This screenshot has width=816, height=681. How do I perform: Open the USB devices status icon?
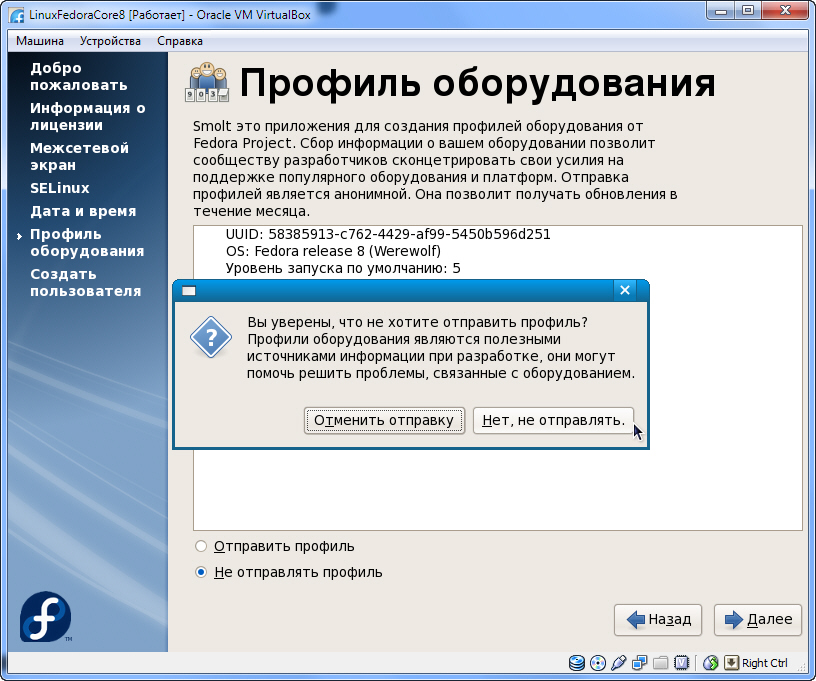[x=619, y=663]
